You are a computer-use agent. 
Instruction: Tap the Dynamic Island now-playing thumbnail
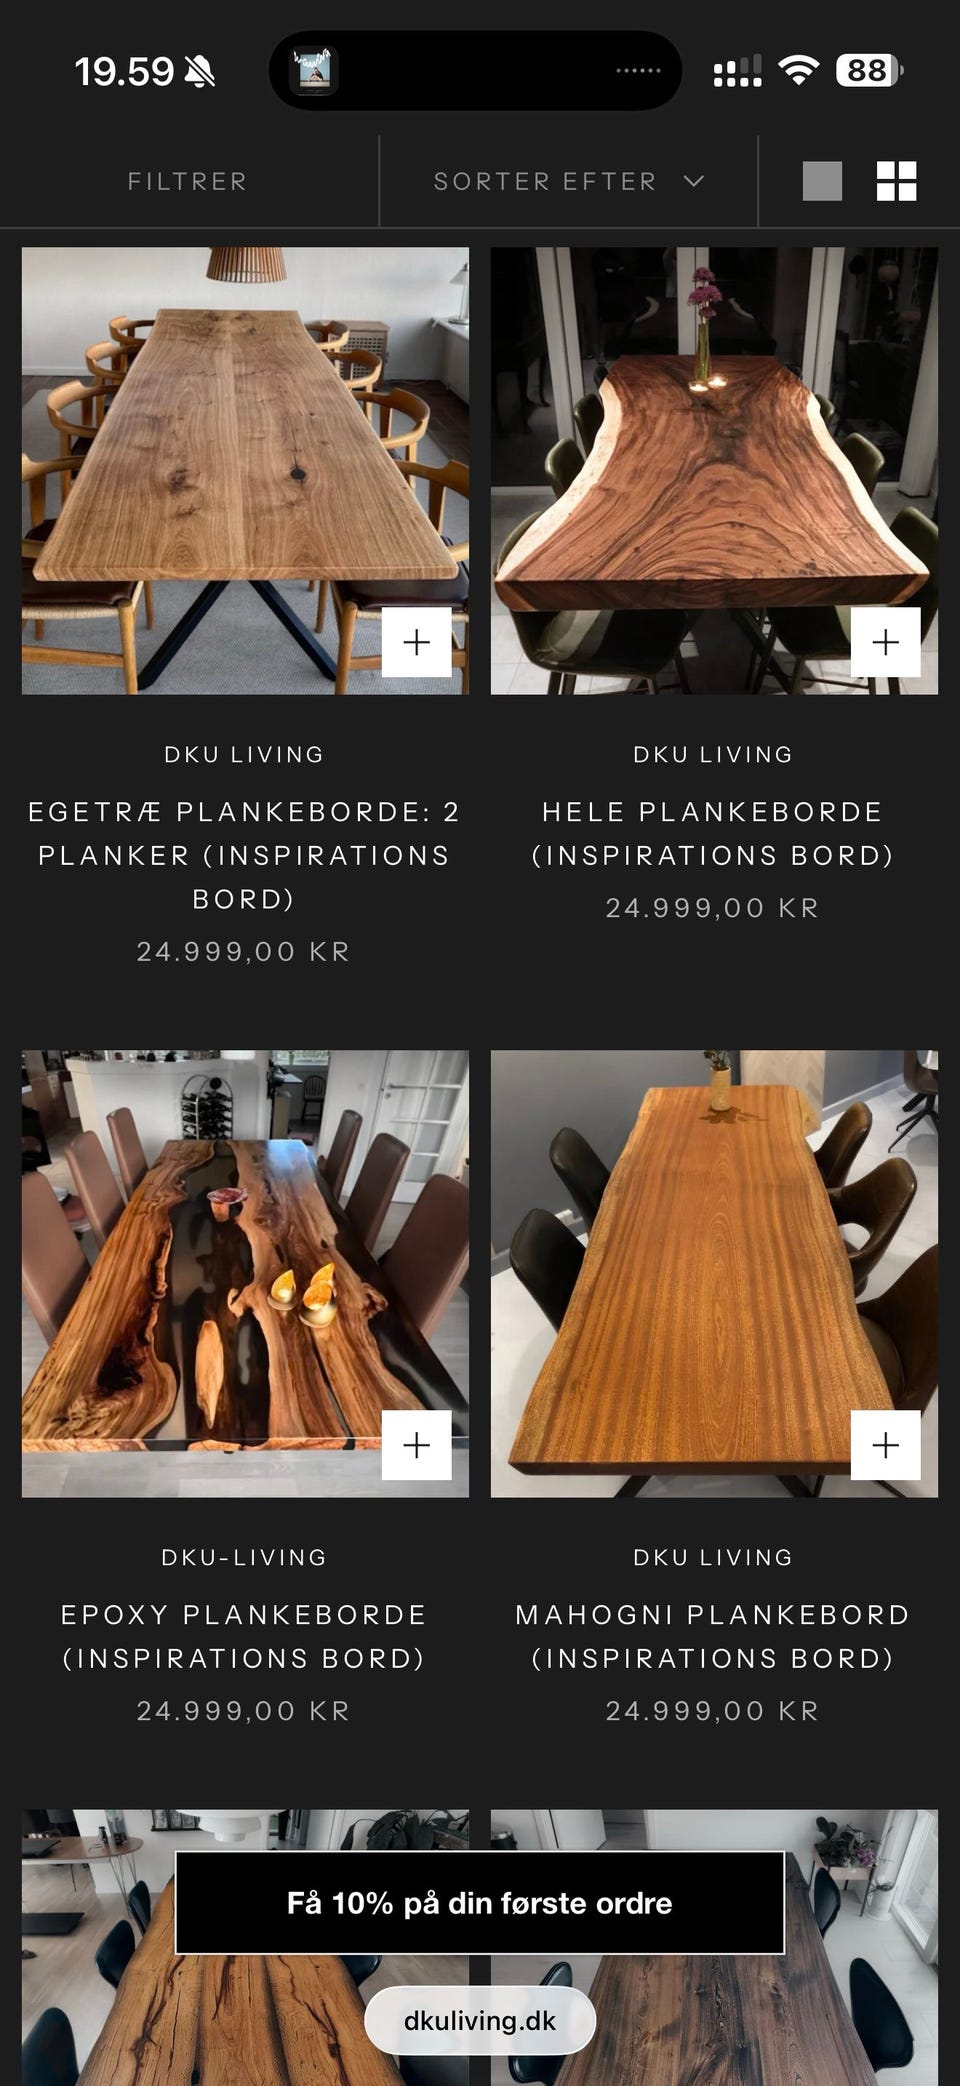[x=314, y=70]
